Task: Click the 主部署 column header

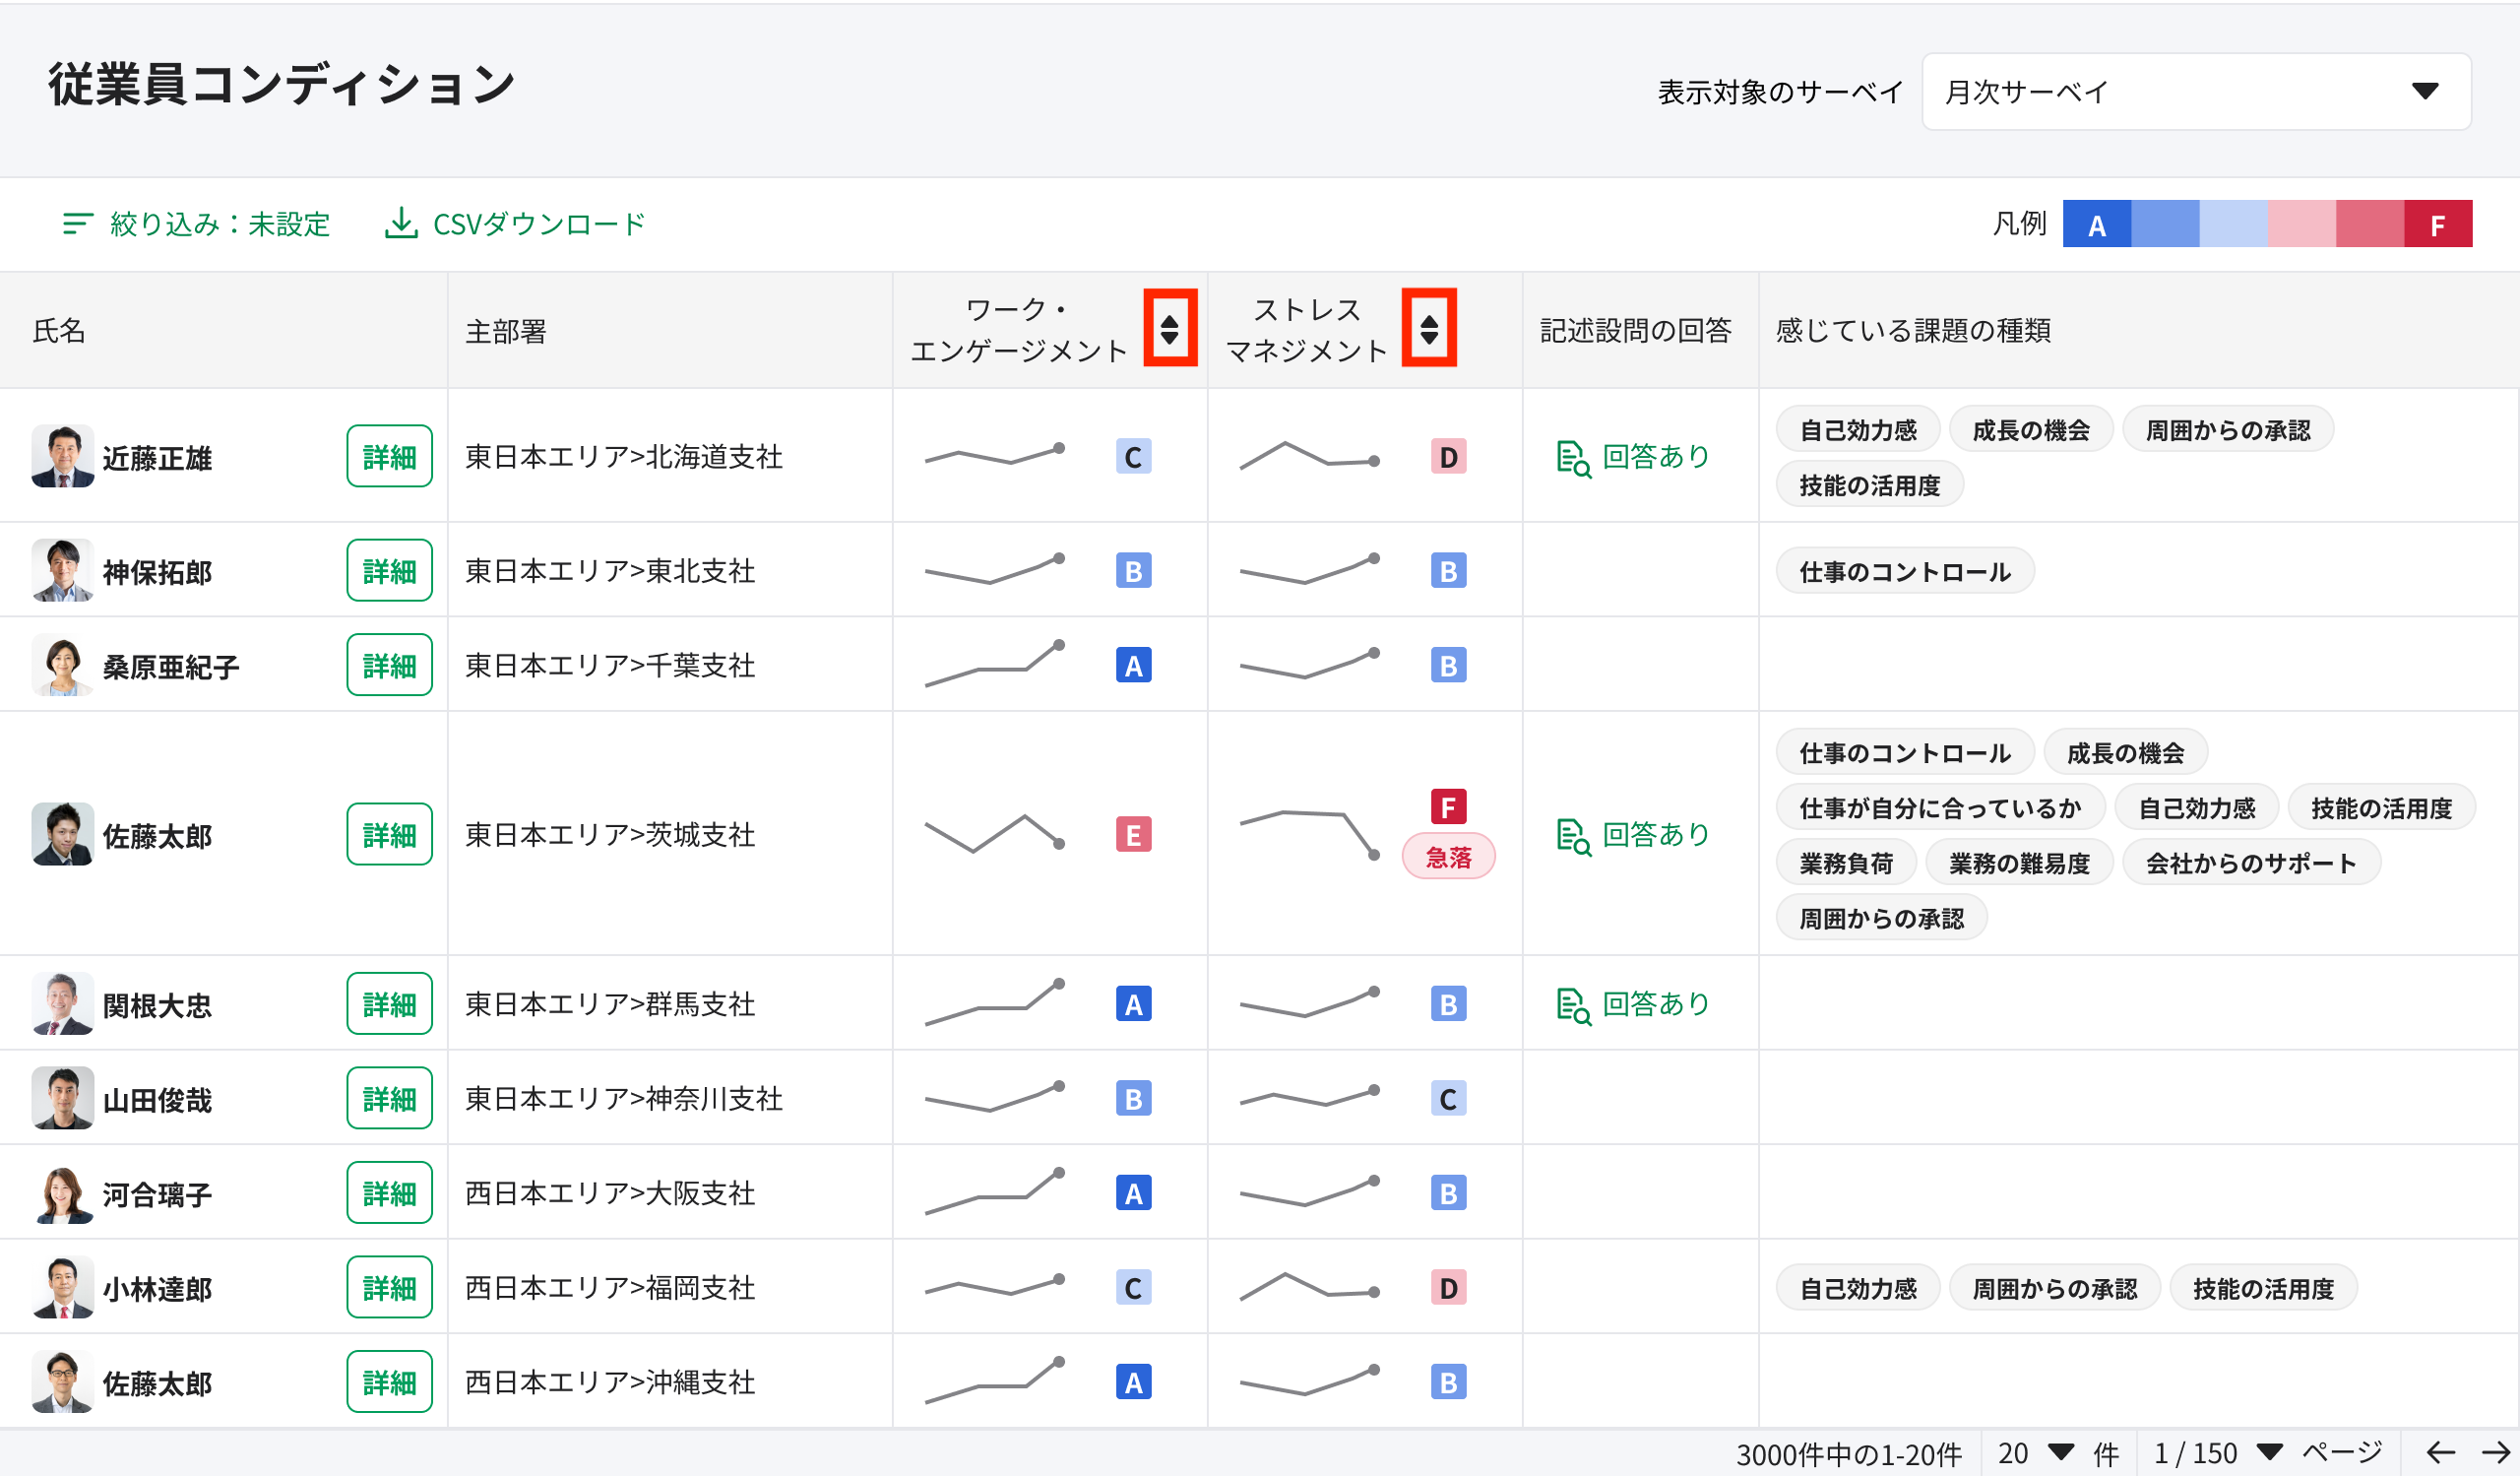Action: click(670, 330)
